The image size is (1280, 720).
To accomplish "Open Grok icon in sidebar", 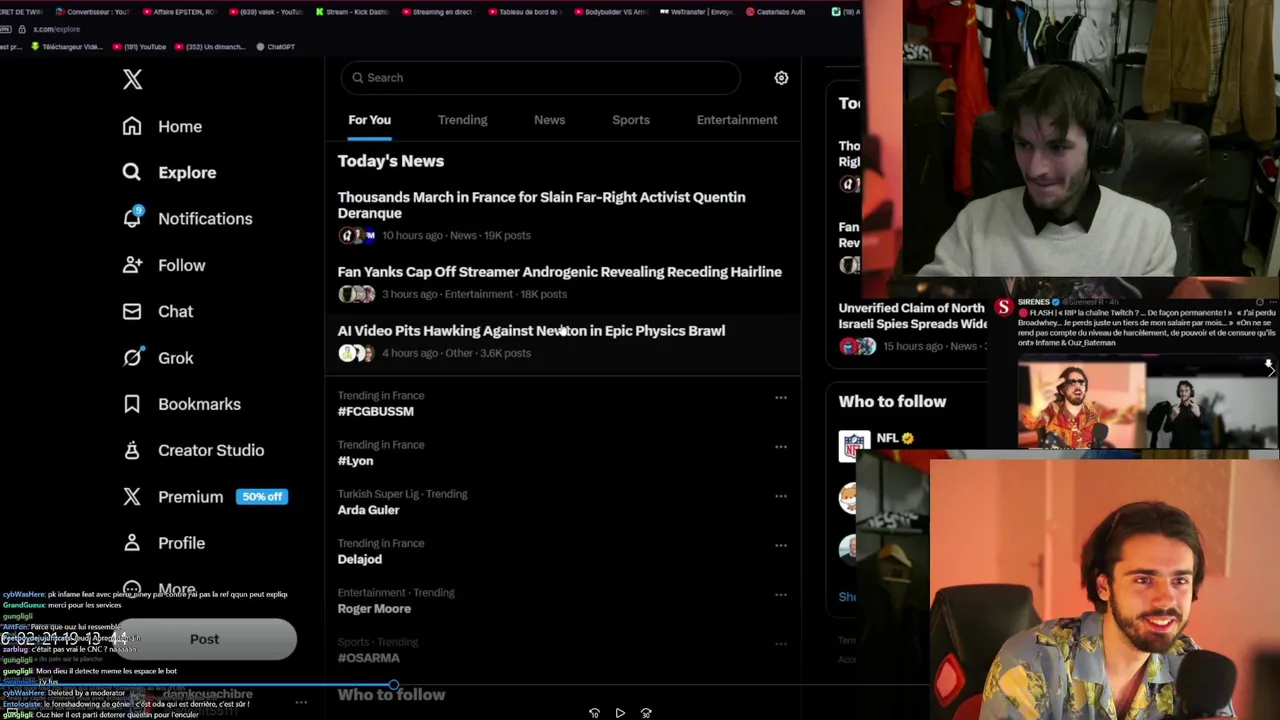I will 132,357.
